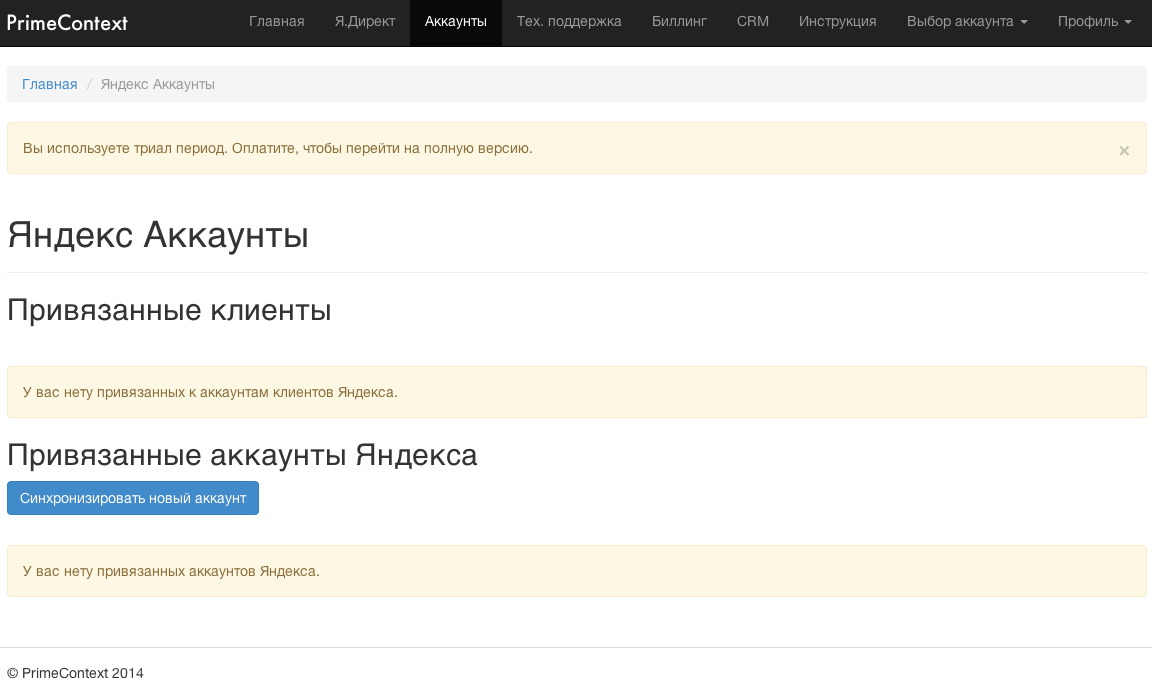Select the Аккаунты tab

(x=456, y=22)
